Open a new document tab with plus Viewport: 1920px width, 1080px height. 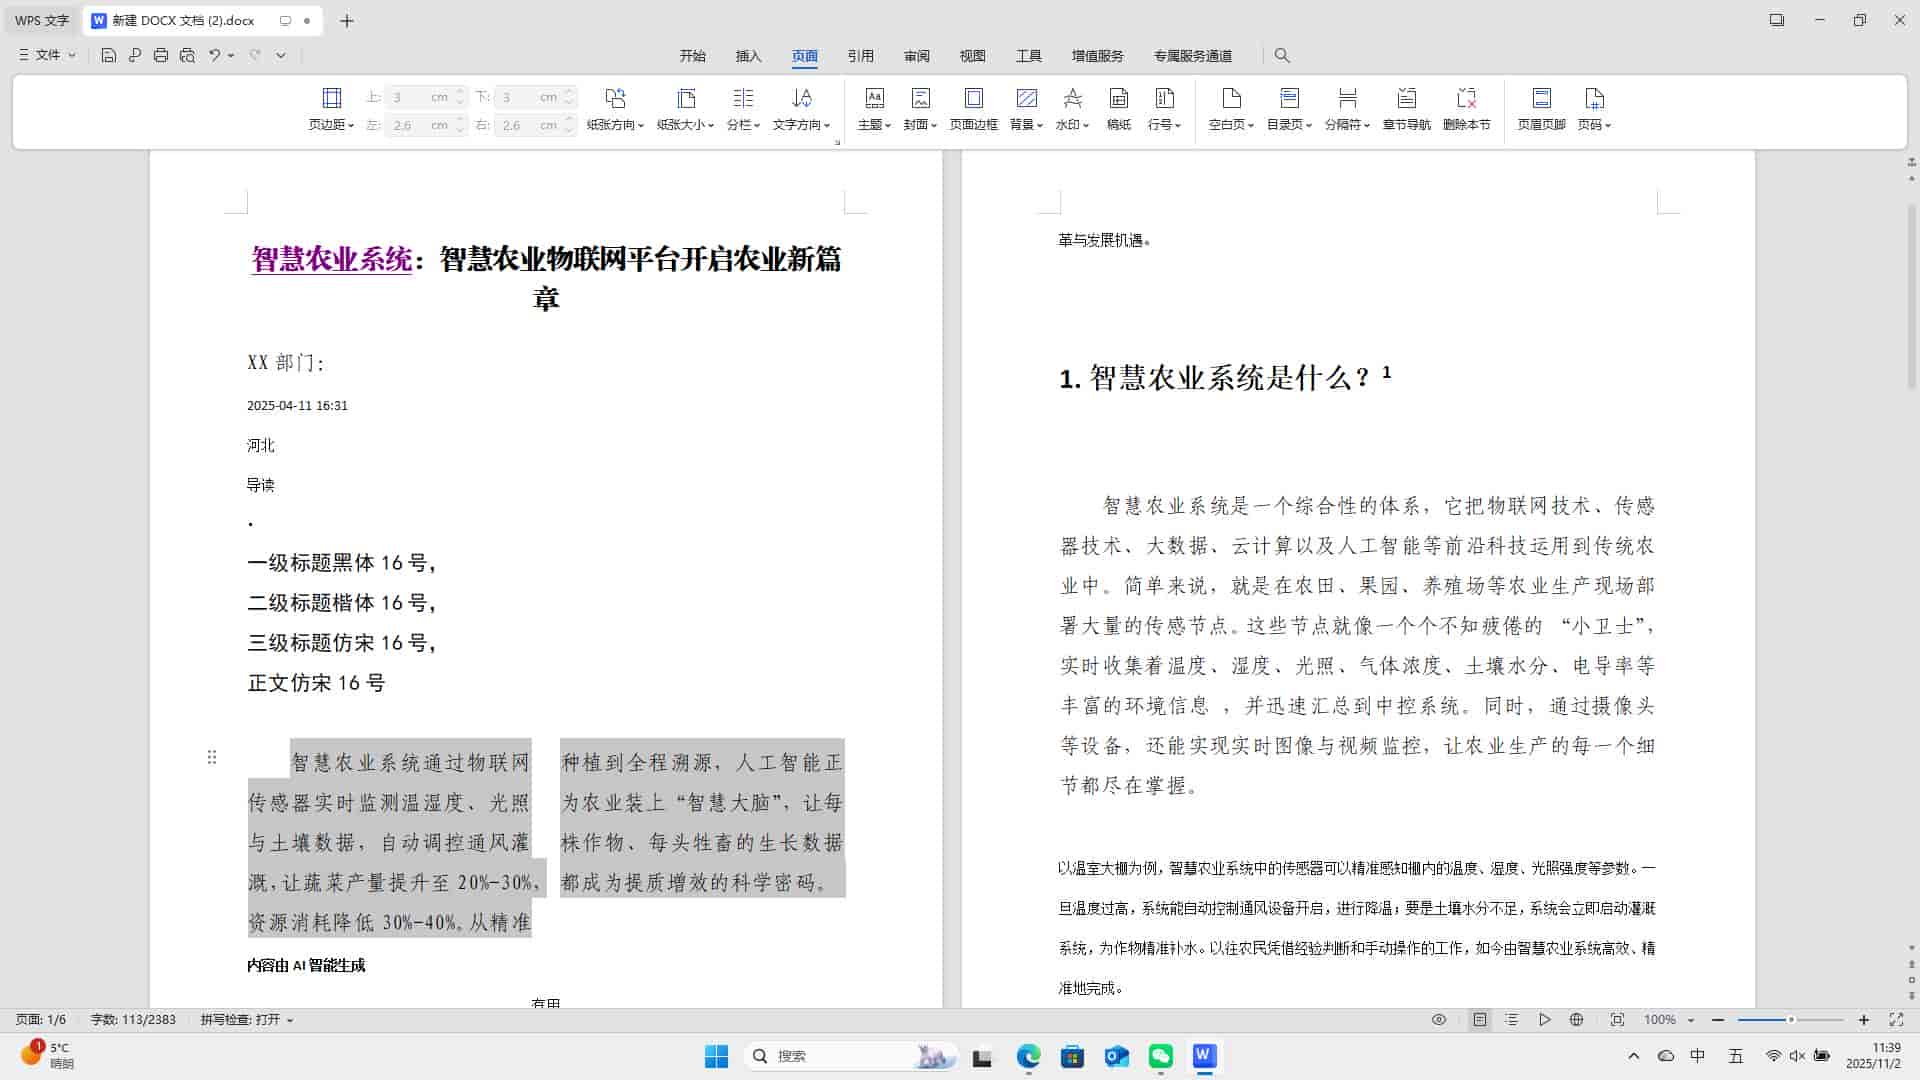click(347, 20)
